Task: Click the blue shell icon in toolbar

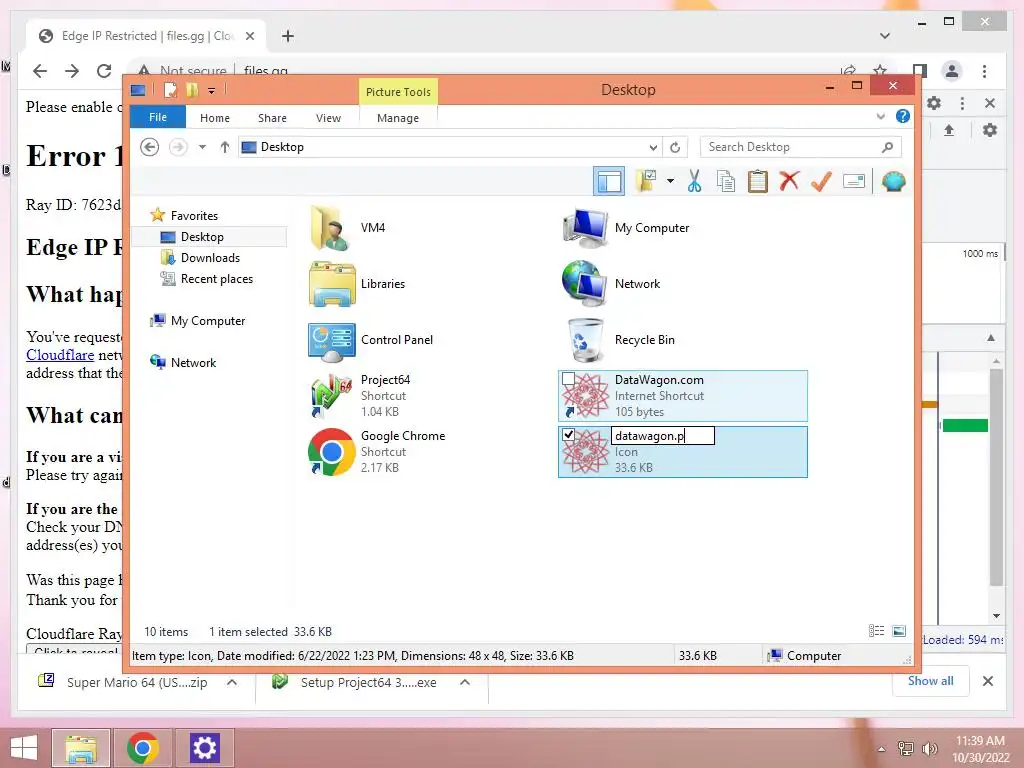Action: pos(893,181)
